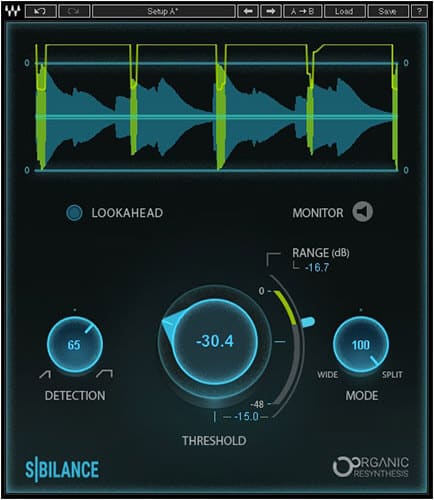This screenshot has height=500, width=434.
Task: Select high-pass detection shape icon
Action: point(45,374)
